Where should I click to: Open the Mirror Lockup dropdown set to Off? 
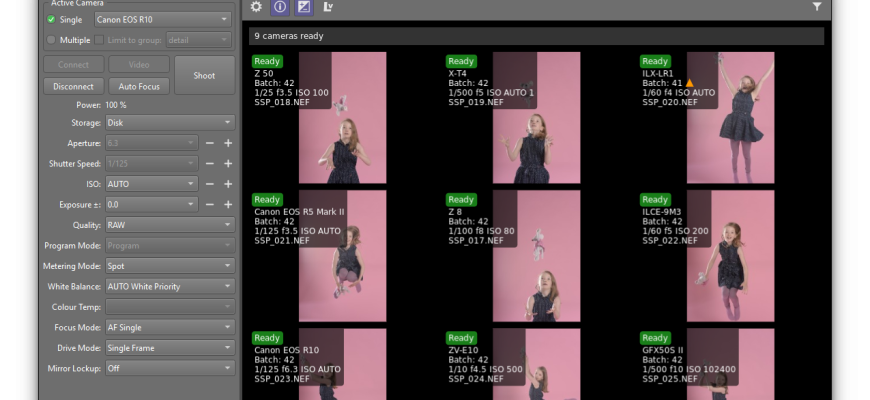(170, 368)
